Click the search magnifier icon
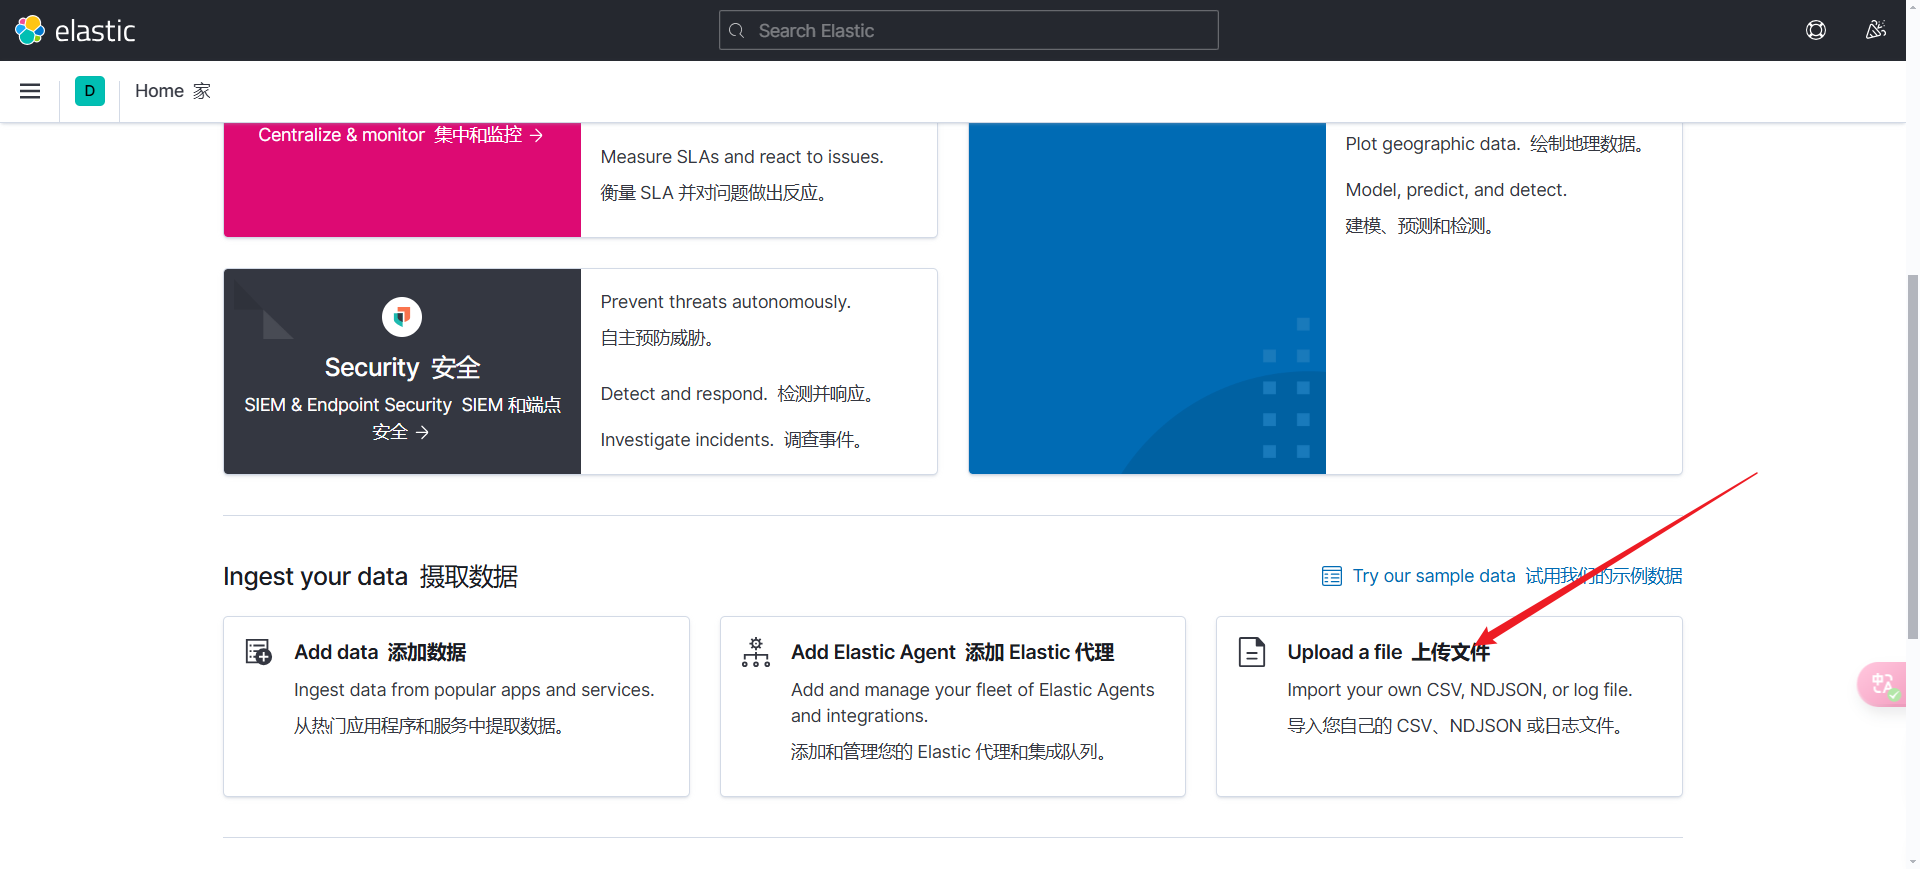Viewport: 1920px width, 869px height. [x=737, y=31]
